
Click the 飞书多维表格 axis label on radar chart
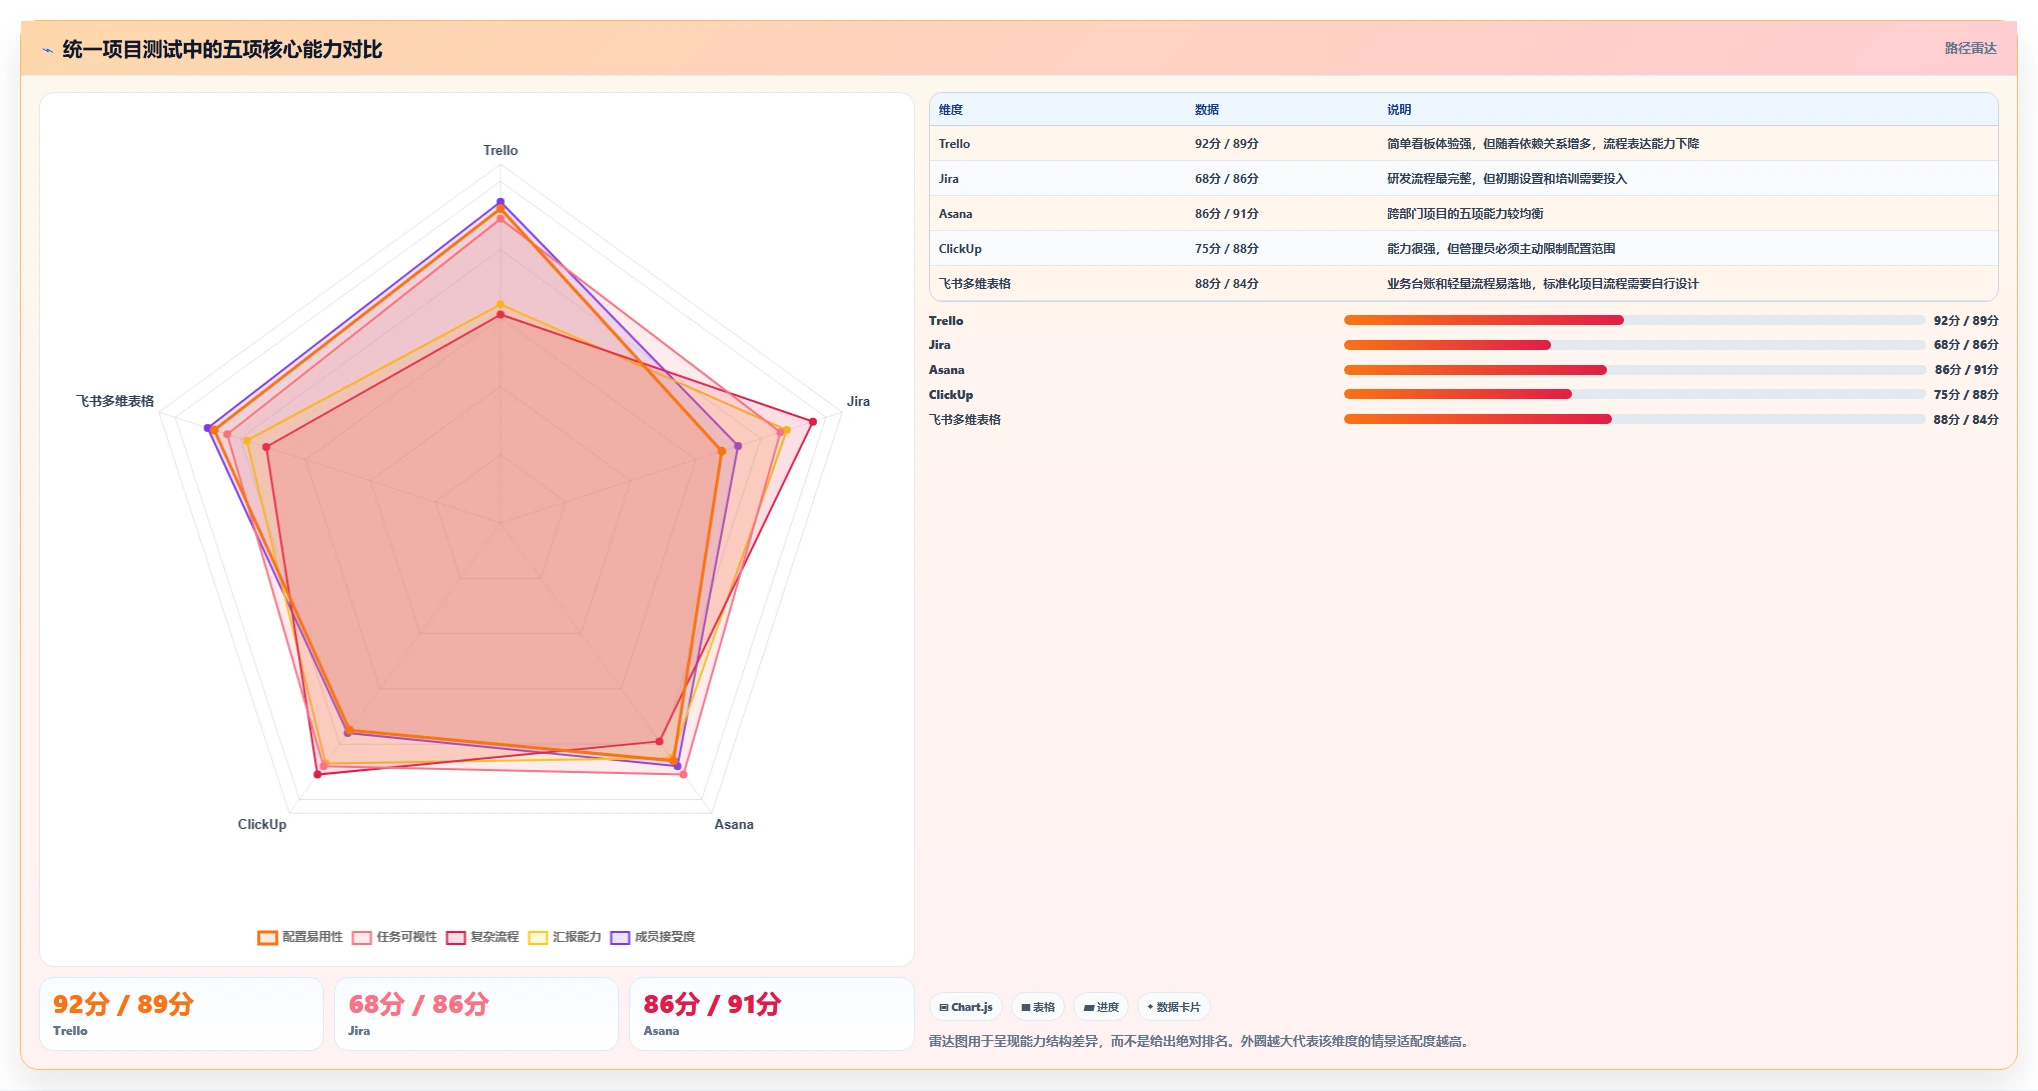(x=115, y=402)
